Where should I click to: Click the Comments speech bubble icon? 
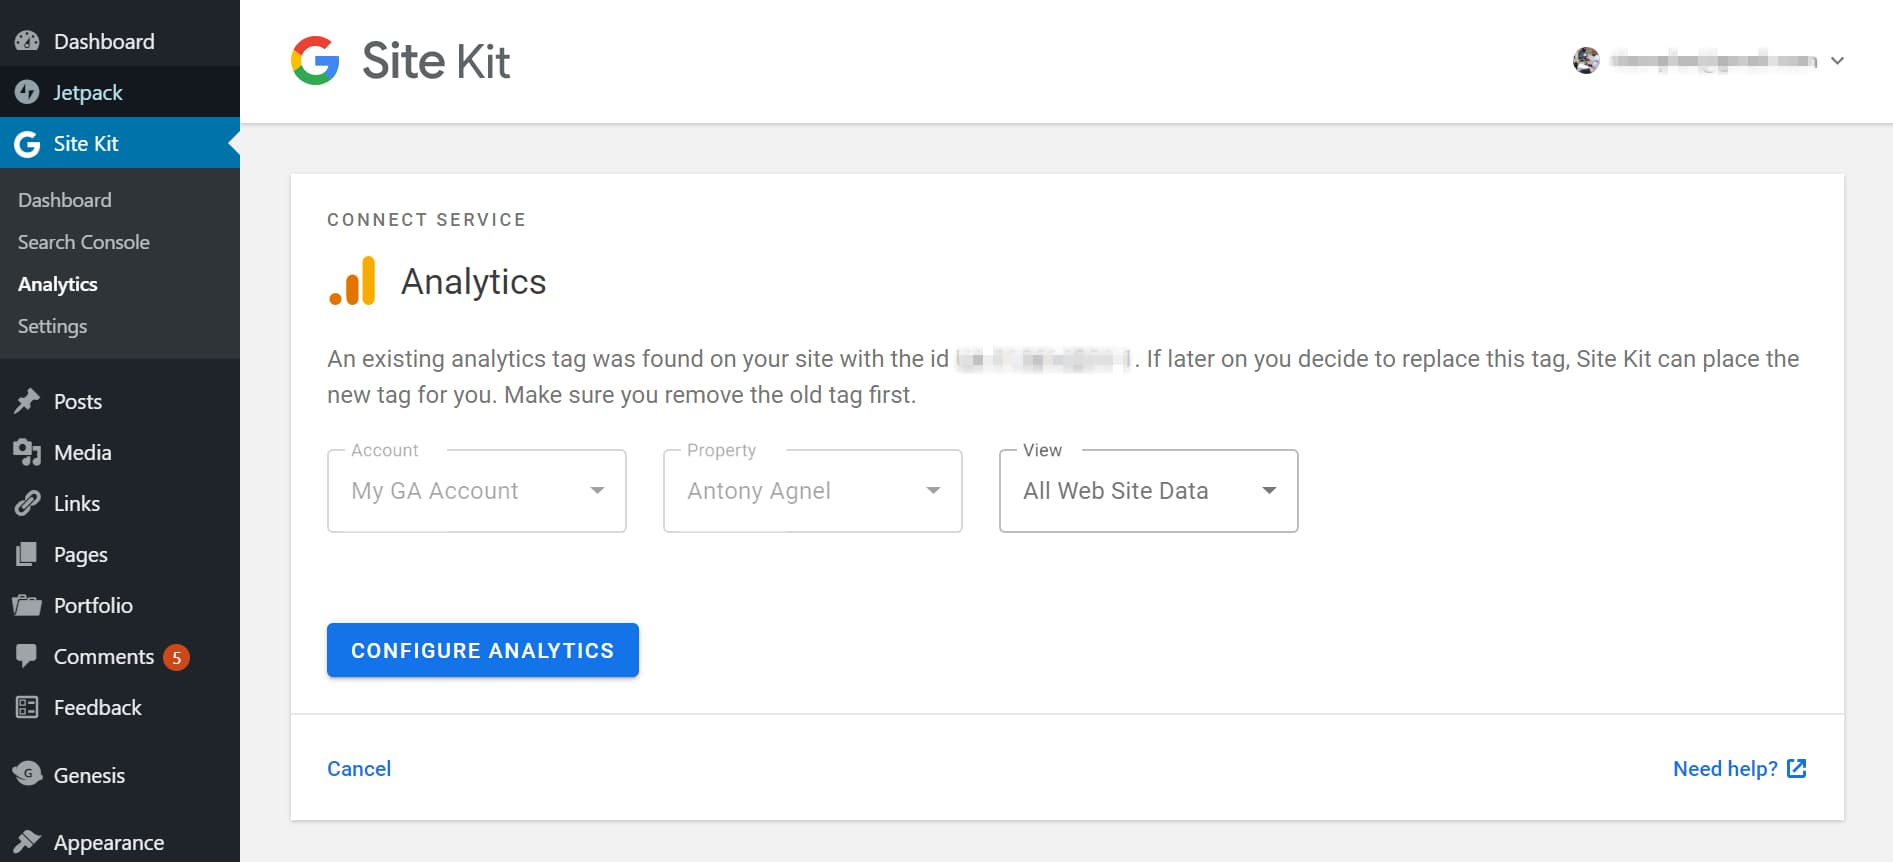click(27, 656)
